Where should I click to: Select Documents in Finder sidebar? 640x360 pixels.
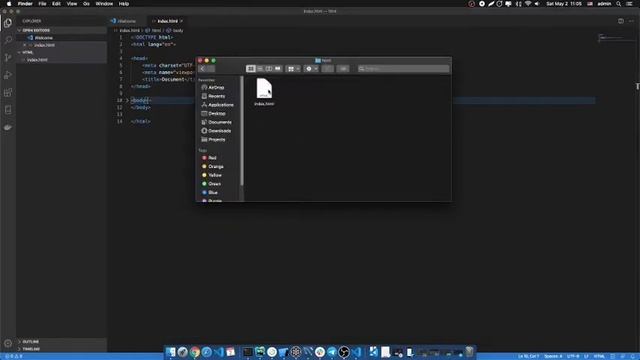(220, 122)
